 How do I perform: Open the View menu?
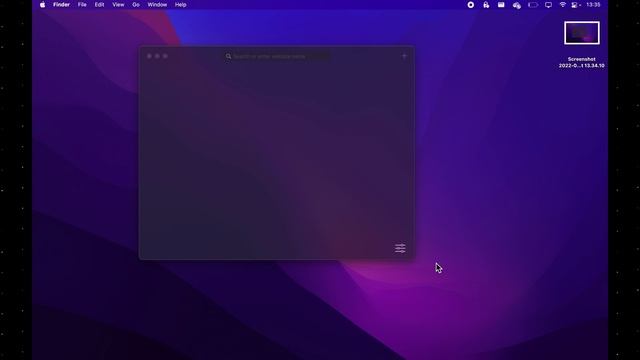[x=118, y=5]
